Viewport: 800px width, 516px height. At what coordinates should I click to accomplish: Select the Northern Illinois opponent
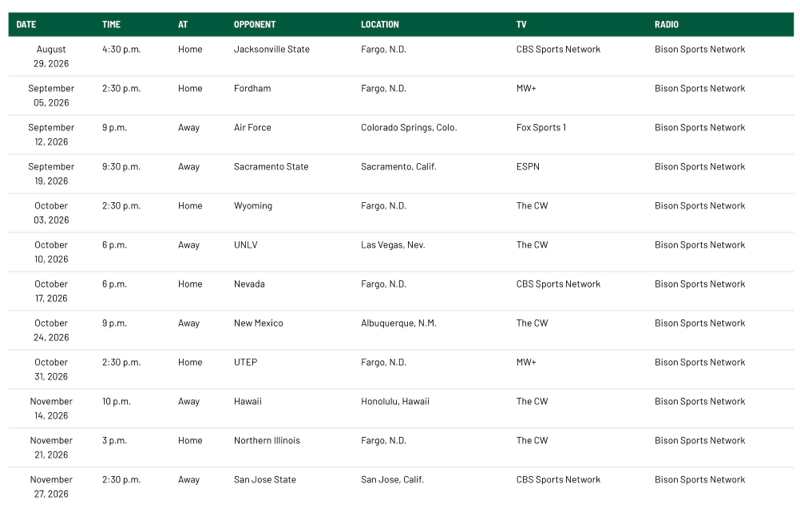click(267, 440)
